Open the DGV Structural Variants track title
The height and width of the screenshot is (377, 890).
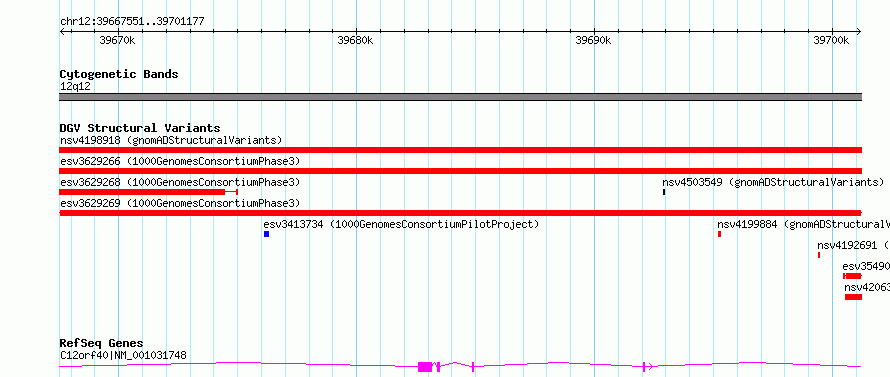[x=140, y=128]
